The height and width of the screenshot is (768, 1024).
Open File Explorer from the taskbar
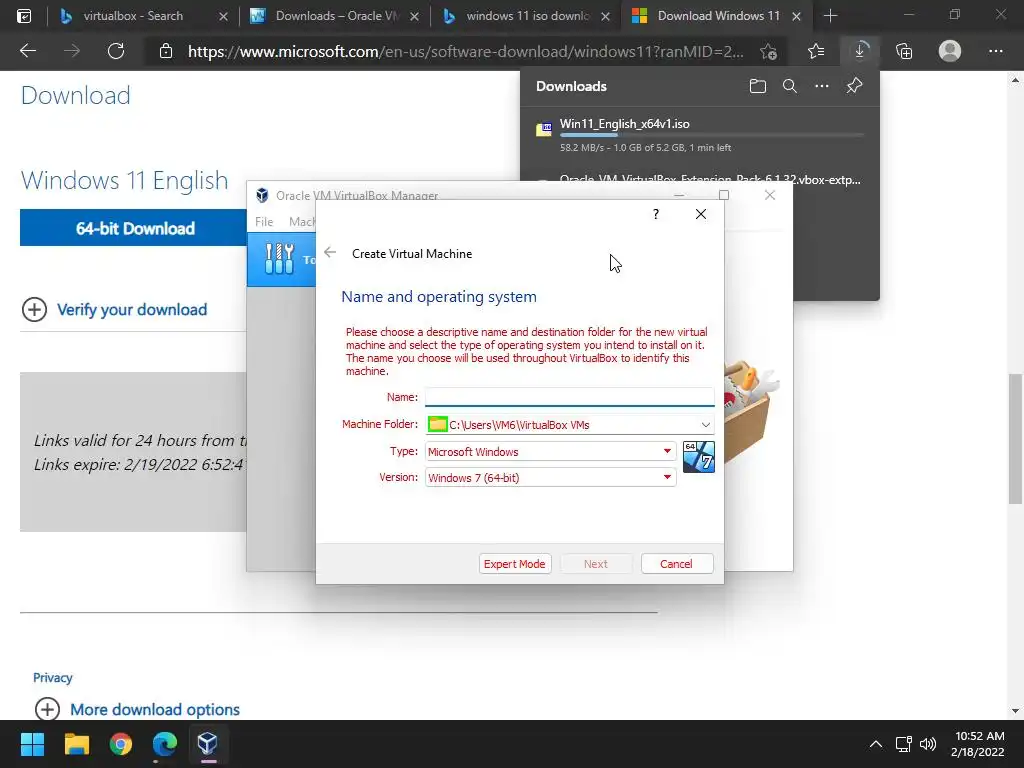(76, 744)
